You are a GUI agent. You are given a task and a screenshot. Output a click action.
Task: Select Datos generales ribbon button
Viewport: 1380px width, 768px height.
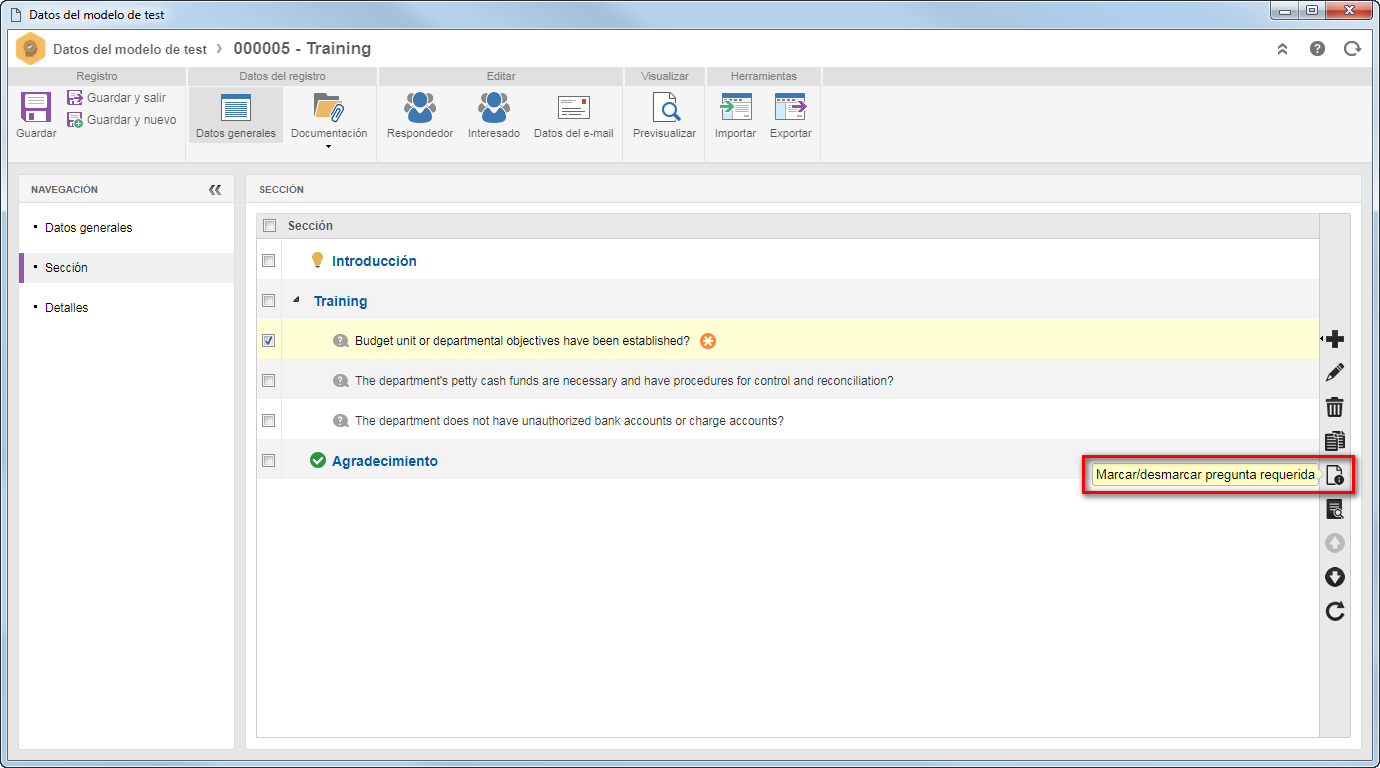(236, 115)
